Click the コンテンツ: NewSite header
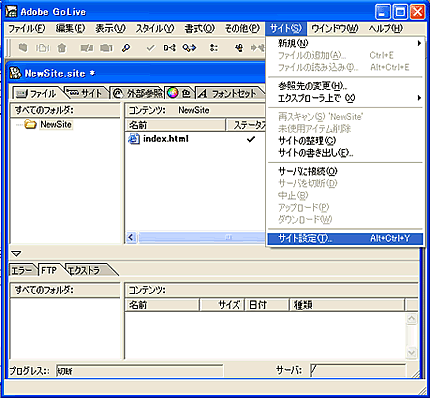 [x=195, y=110]
